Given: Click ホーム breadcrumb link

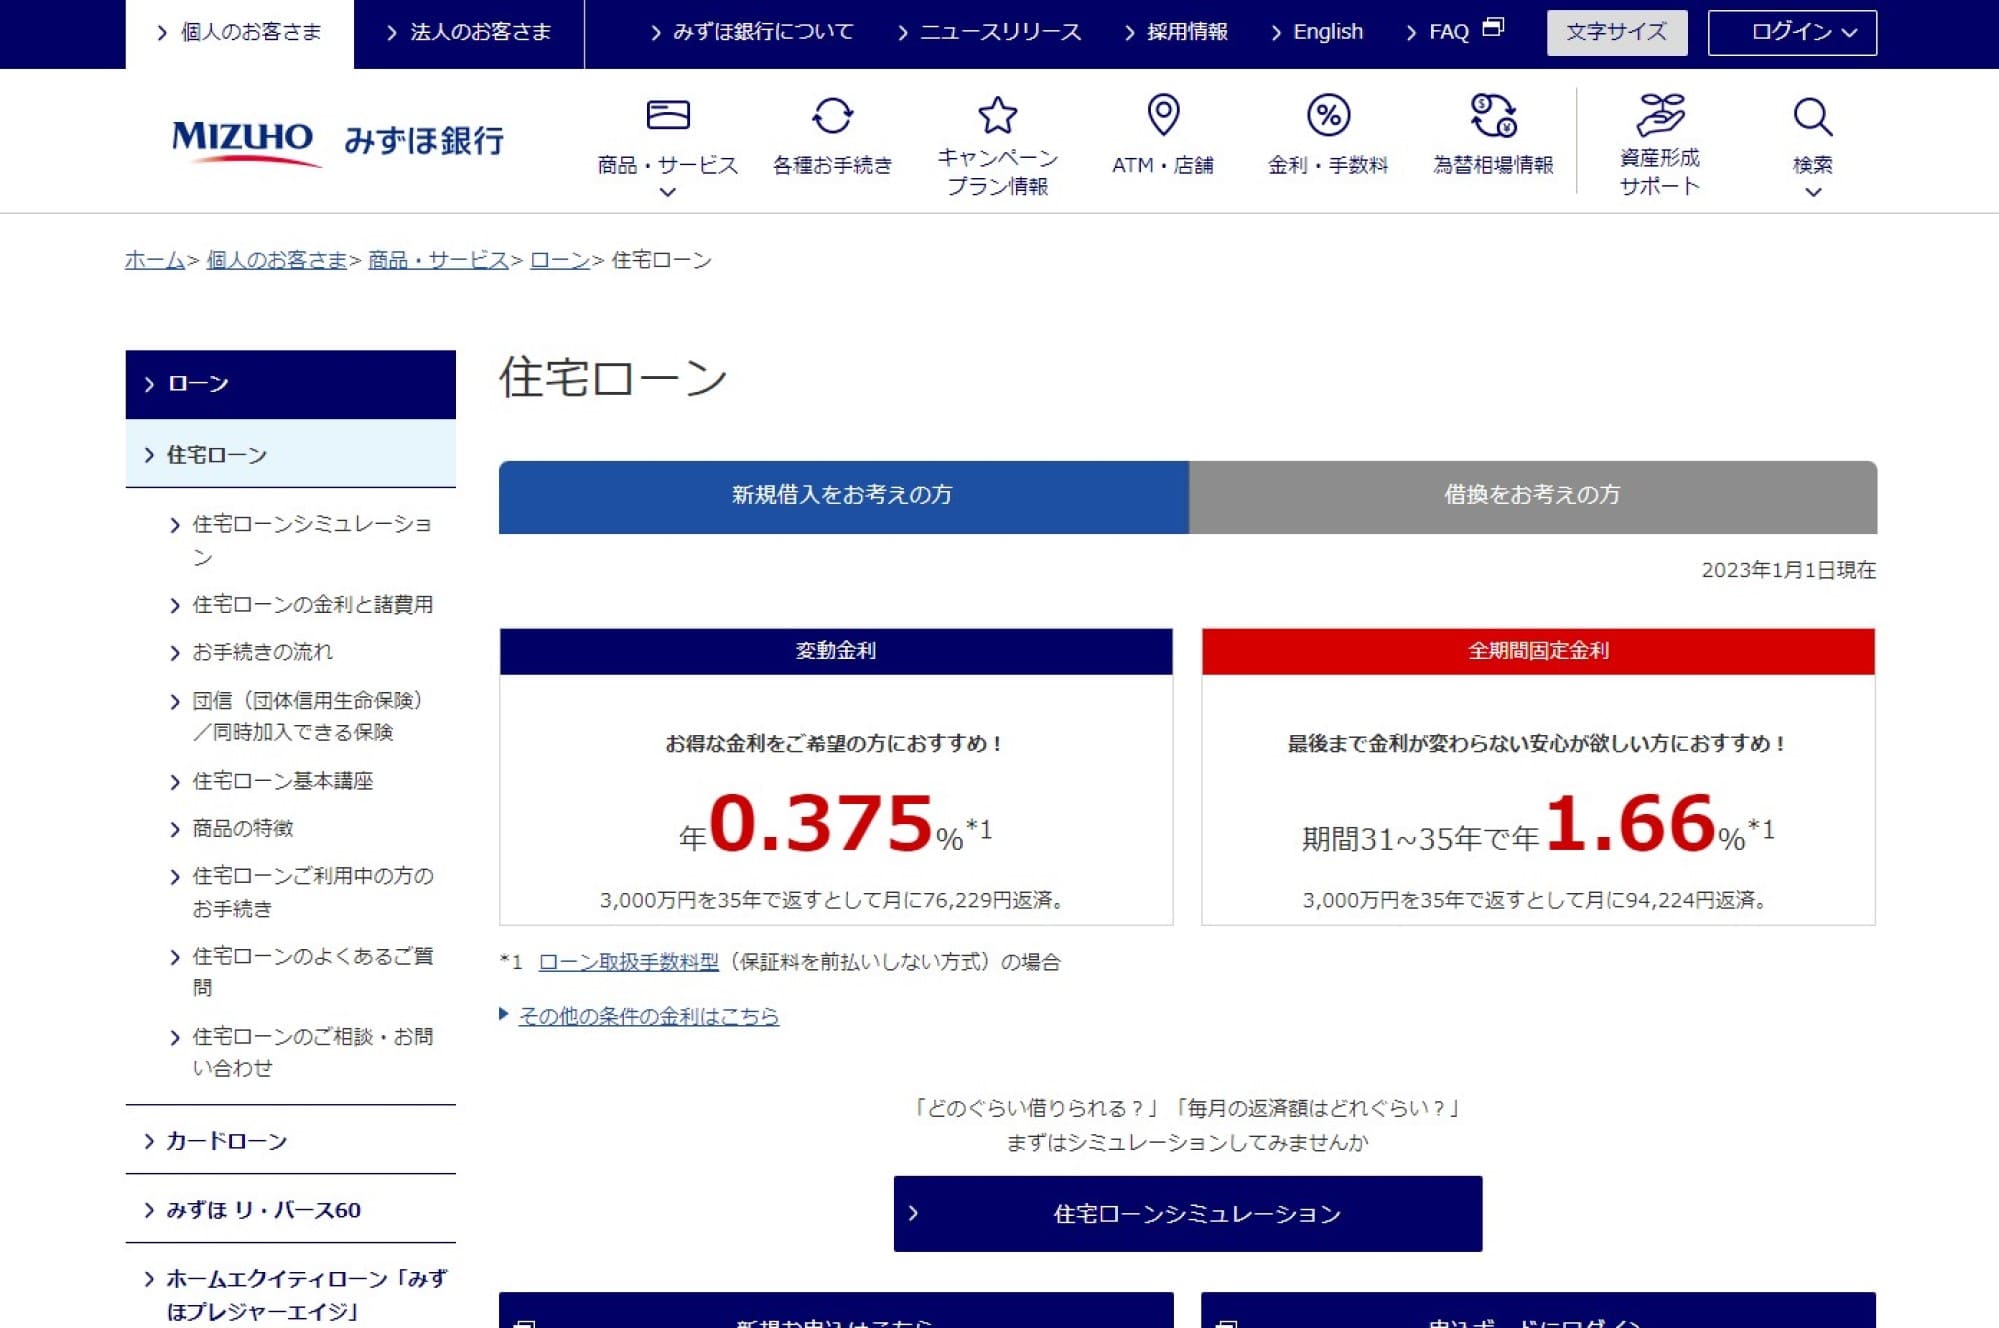Looking at the screenshot, I should (154, 260).
